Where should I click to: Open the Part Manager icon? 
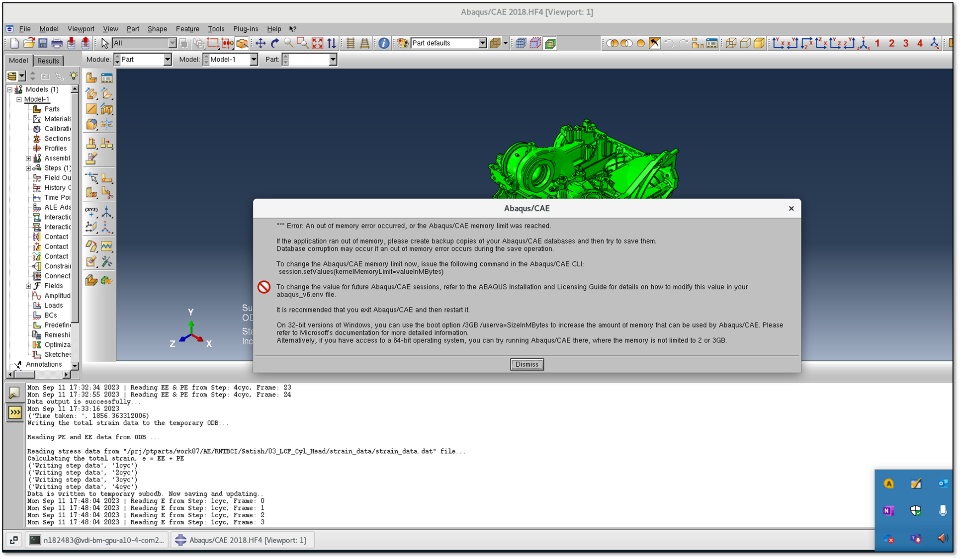(x=107, y=78)
